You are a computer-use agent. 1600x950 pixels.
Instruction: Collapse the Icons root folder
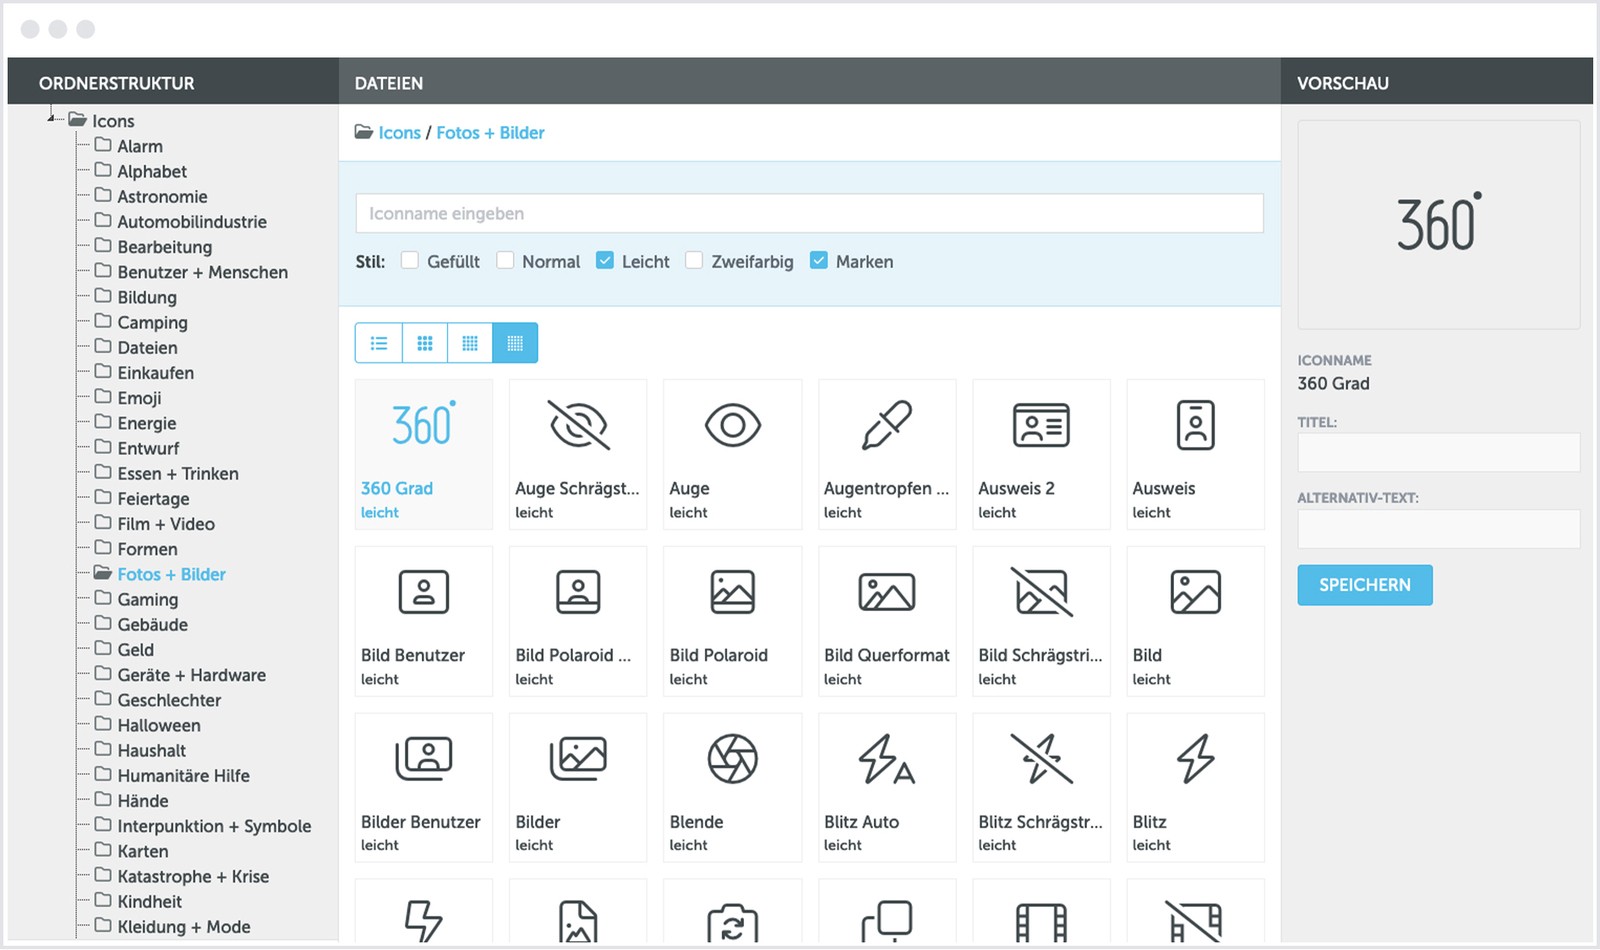(50, 120)
